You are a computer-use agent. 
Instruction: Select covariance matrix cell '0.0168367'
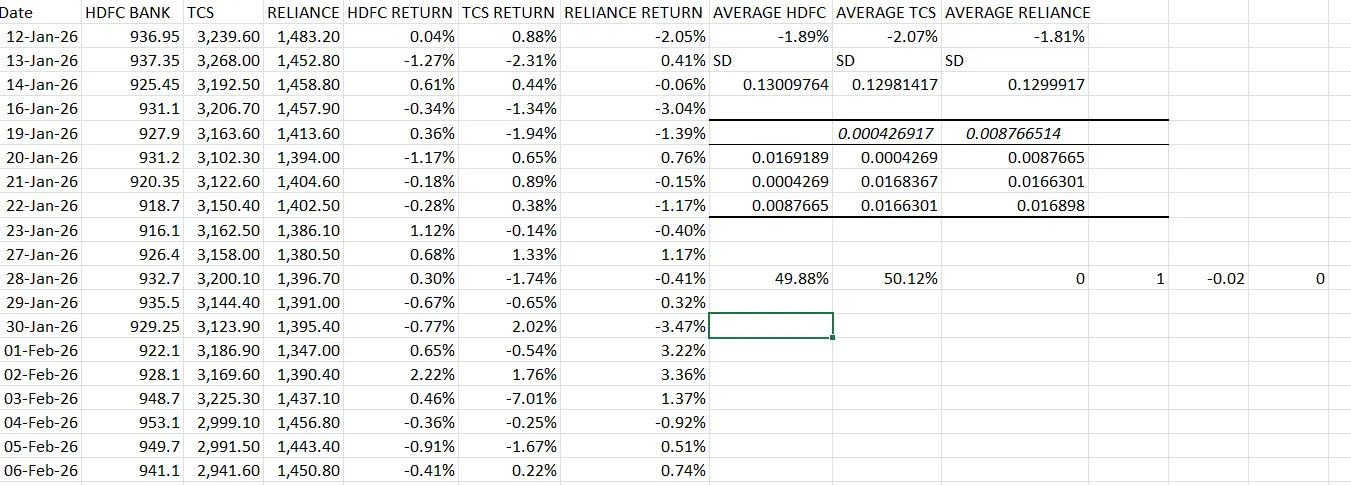click(x=886, y=181)
